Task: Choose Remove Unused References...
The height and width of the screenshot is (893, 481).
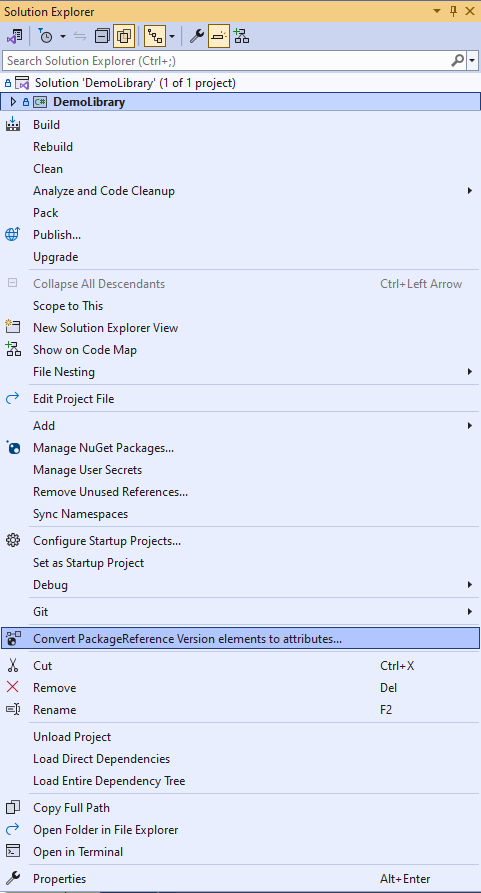Action: coord(240,491)
